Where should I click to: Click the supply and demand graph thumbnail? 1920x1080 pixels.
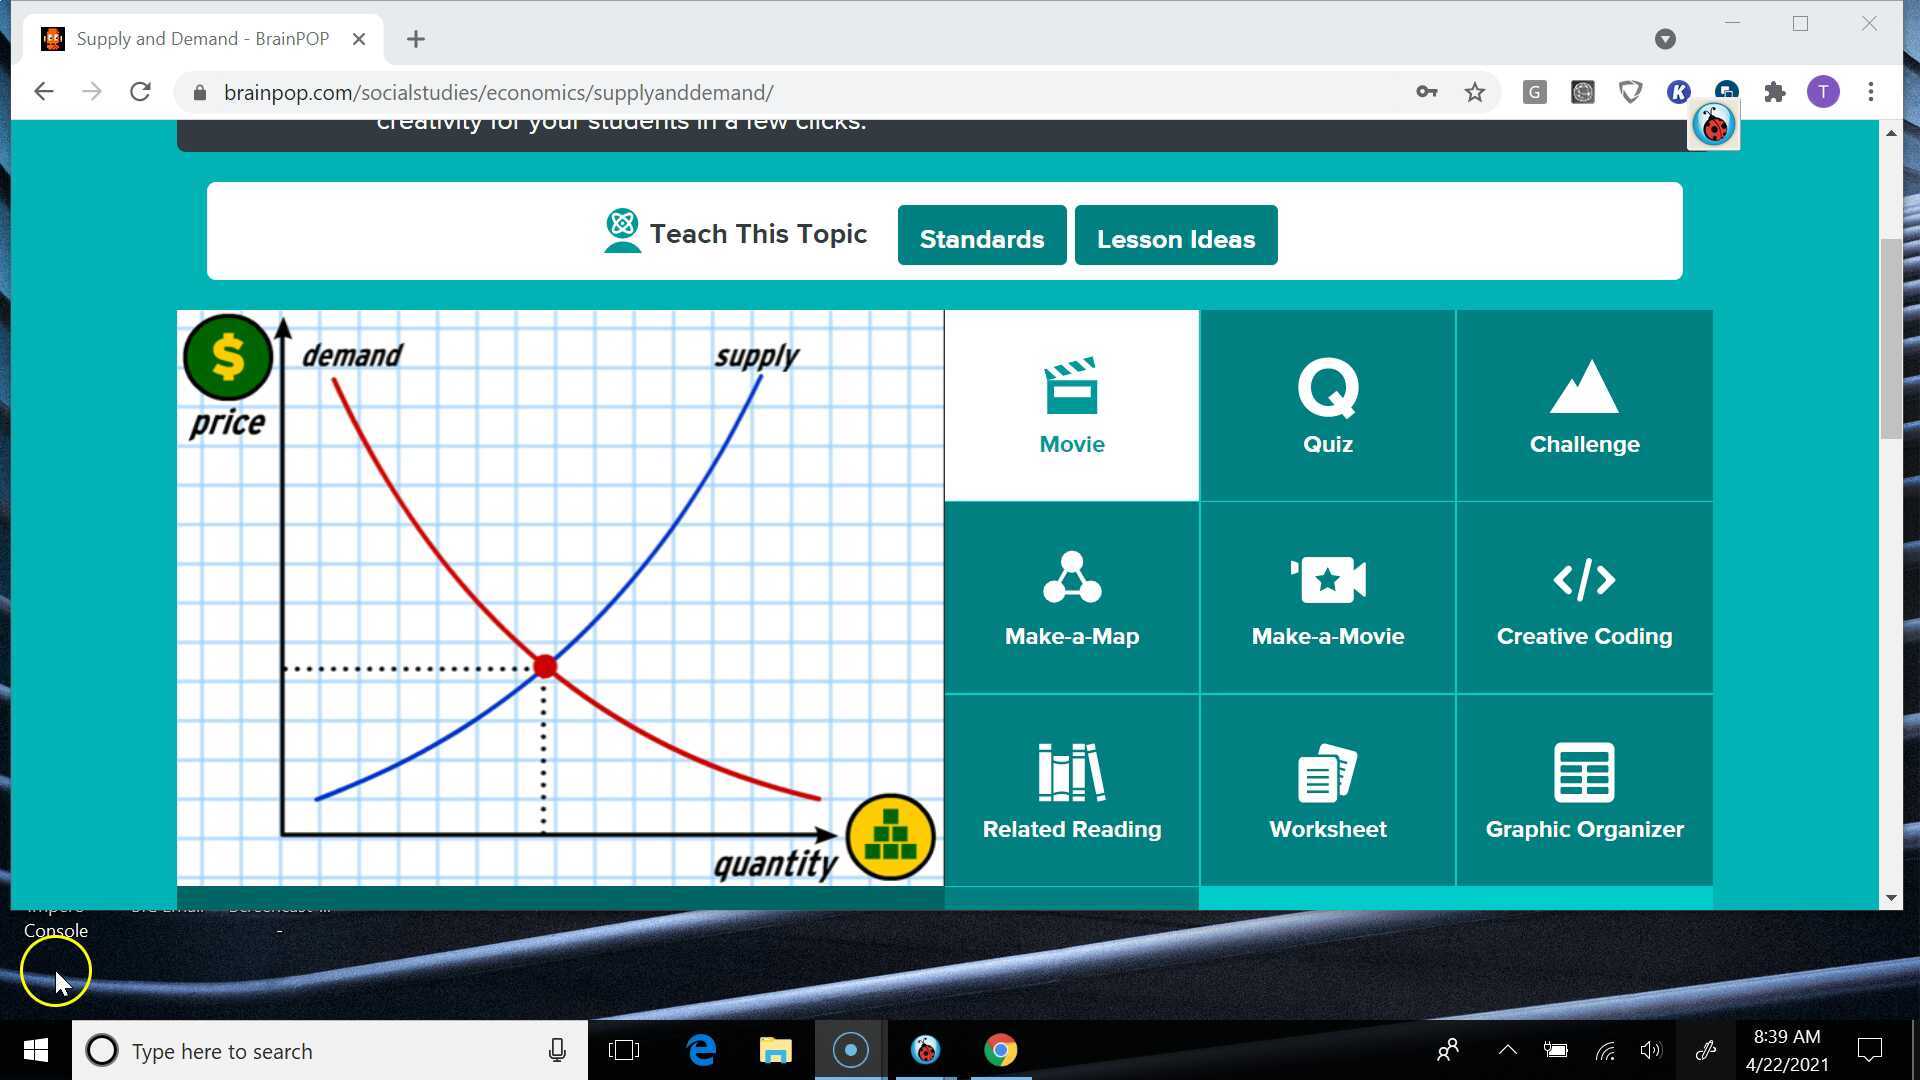[x=560, y=598]
